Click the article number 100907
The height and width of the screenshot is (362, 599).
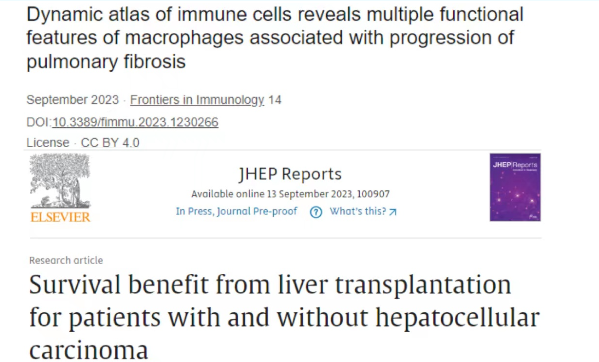(x=373, y=194)
